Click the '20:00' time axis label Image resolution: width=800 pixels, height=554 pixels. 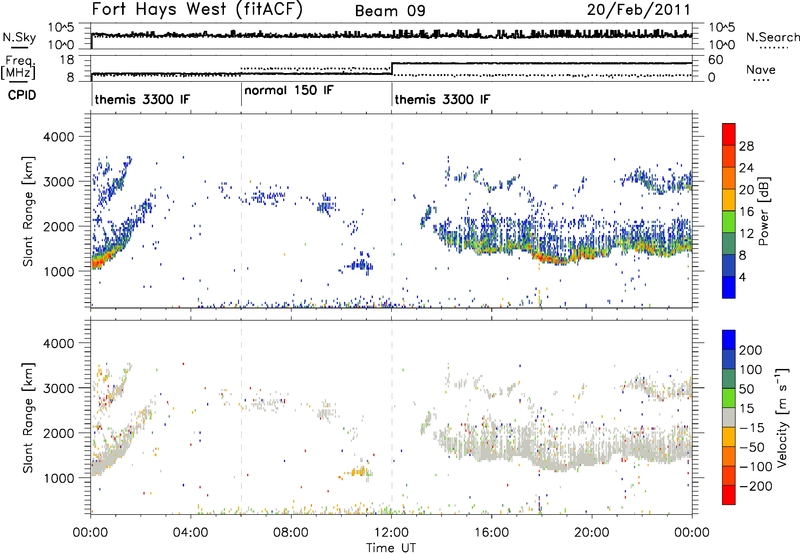pyautogui.click(x=591, y=533)
